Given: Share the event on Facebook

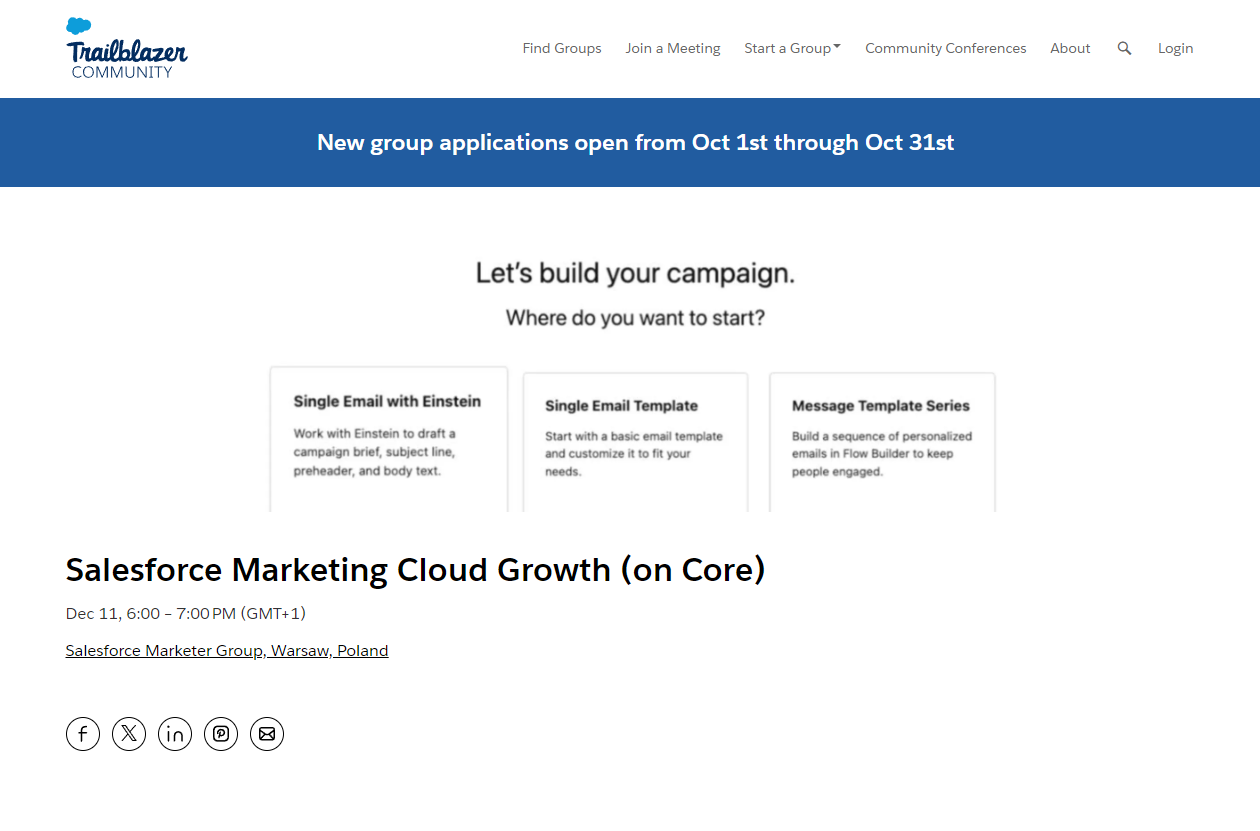Looking at the screenshot, I should pyautogui.click(x=83, y=734).
